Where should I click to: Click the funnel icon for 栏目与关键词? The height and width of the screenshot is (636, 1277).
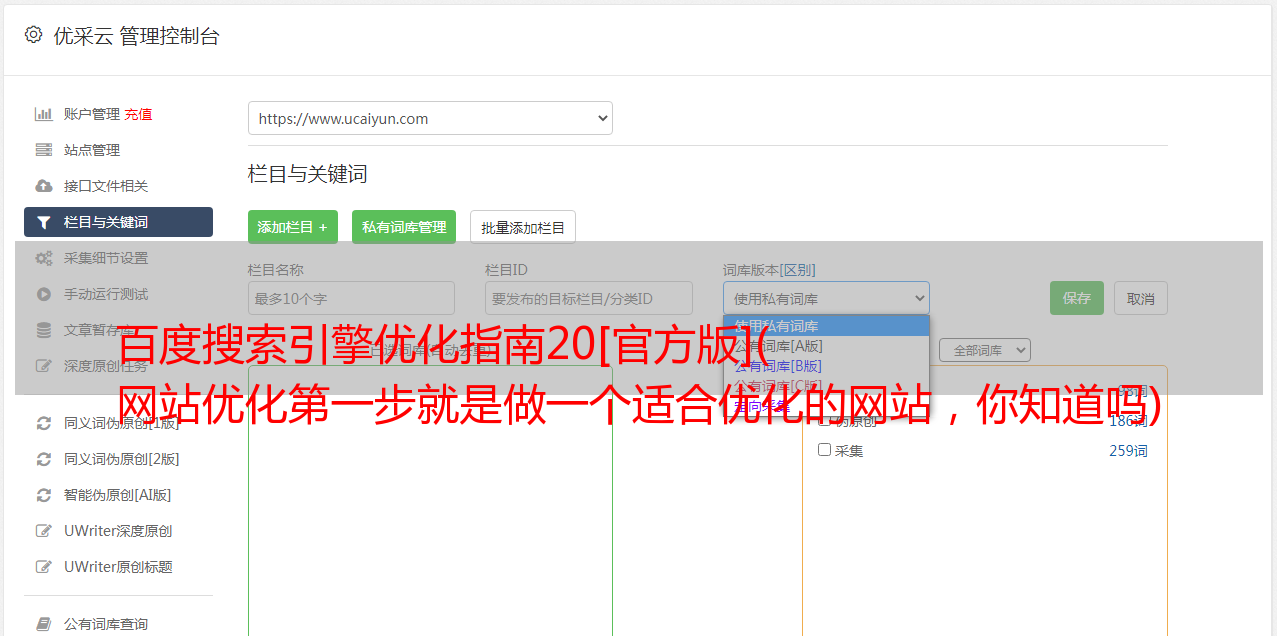[43, 222]
